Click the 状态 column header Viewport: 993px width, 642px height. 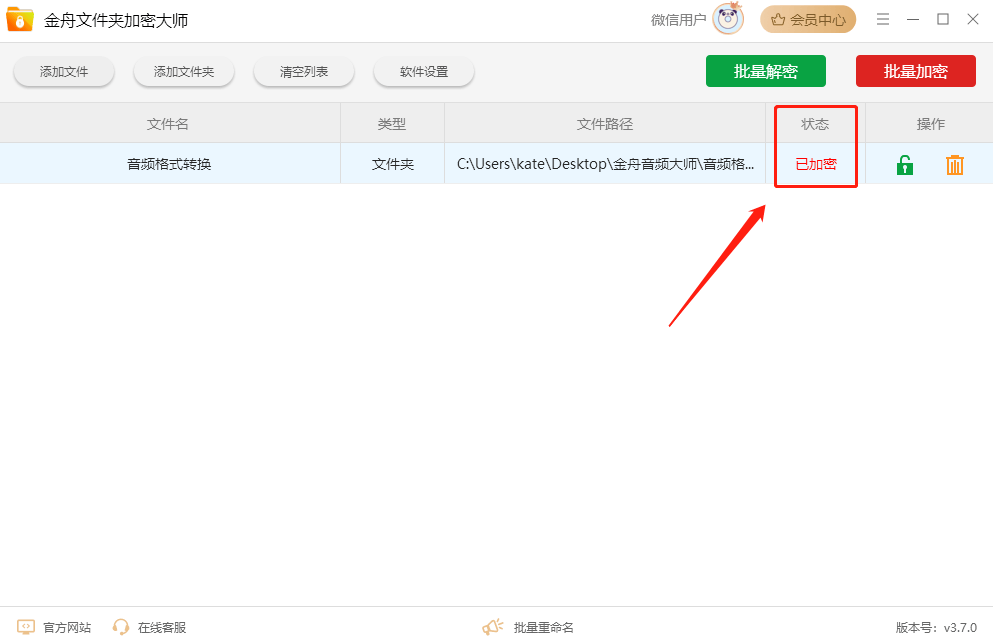[x=815, y=124]
